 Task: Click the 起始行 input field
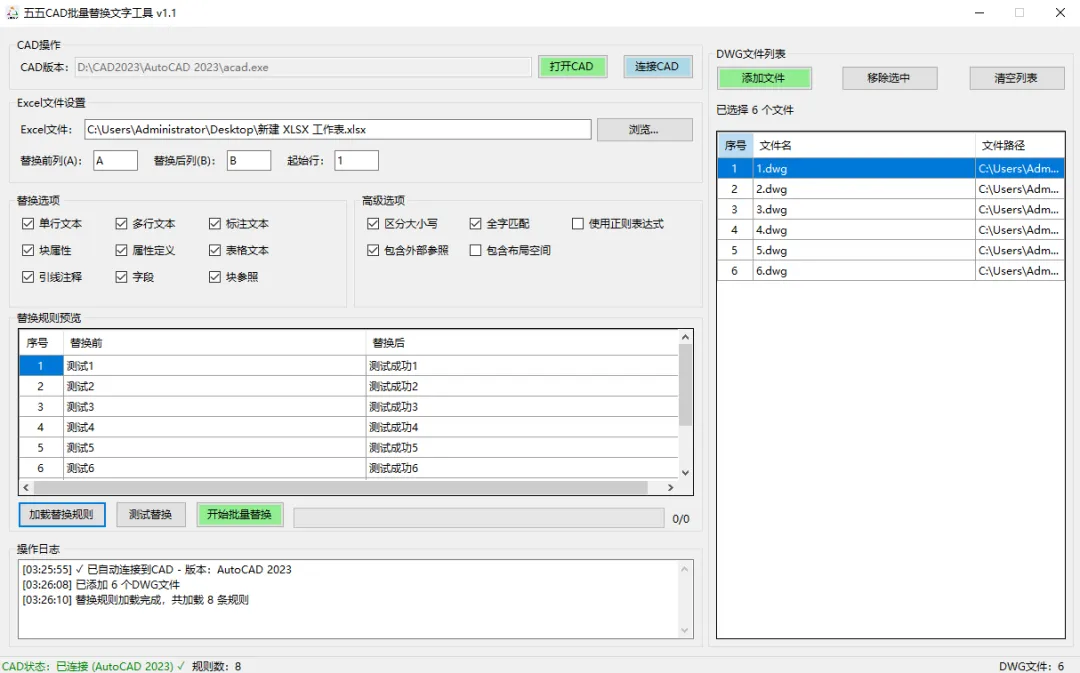pos(356,161)
